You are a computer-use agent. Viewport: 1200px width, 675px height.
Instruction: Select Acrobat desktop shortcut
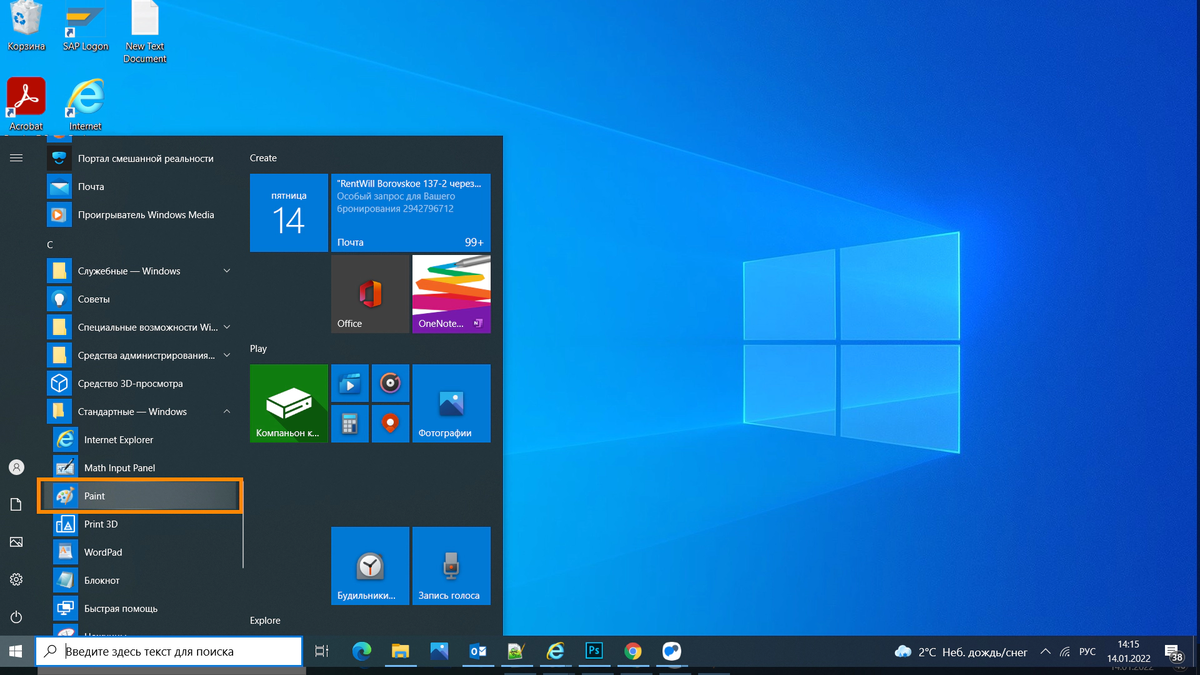[26, 104]
